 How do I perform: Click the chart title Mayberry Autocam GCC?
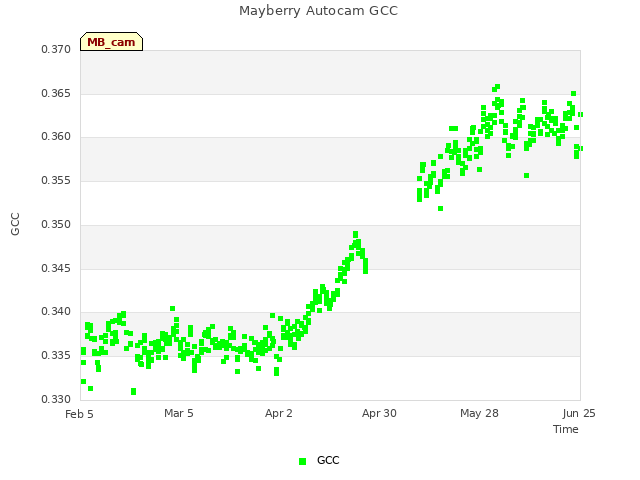318,11
